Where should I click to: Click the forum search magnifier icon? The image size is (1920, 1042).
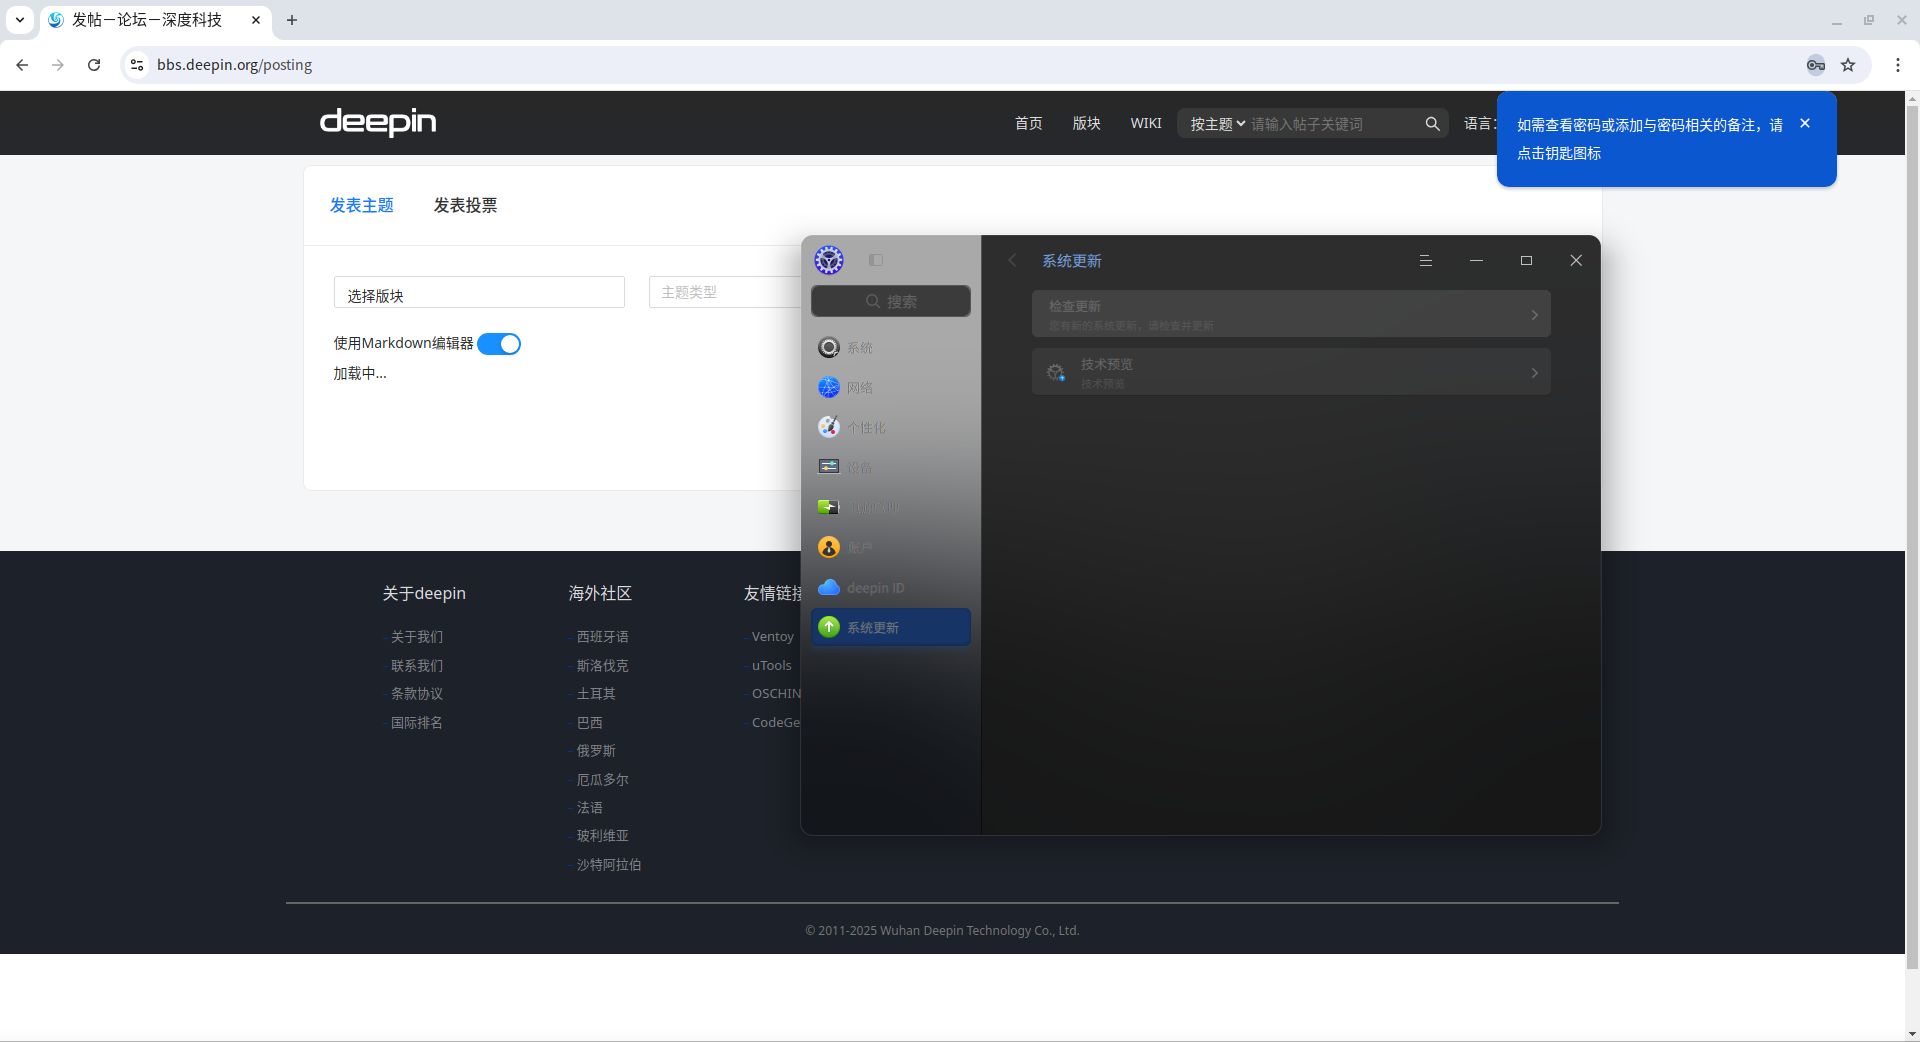1432,124
